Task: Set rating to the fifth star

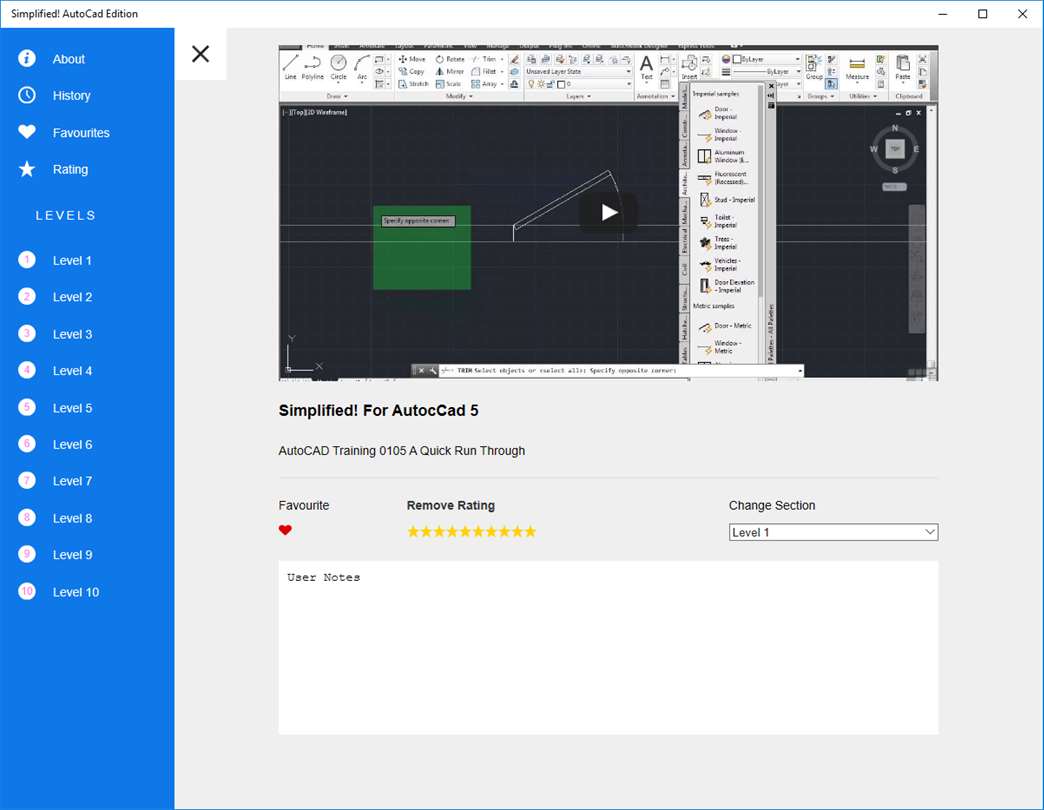Action: pos(465,531)
